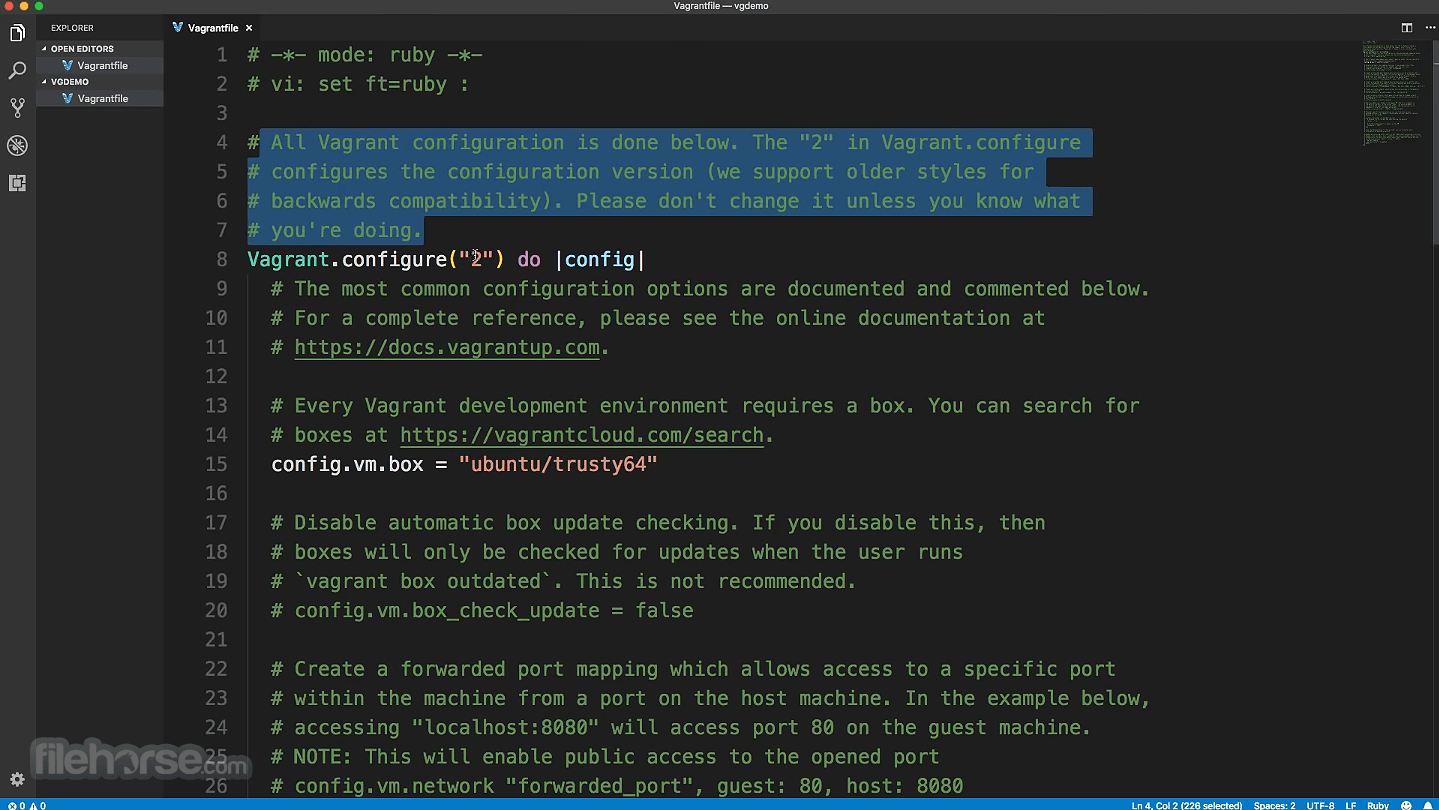Open the Search view icon
This screenshot has width=1439, height=810.
(17, 70)
